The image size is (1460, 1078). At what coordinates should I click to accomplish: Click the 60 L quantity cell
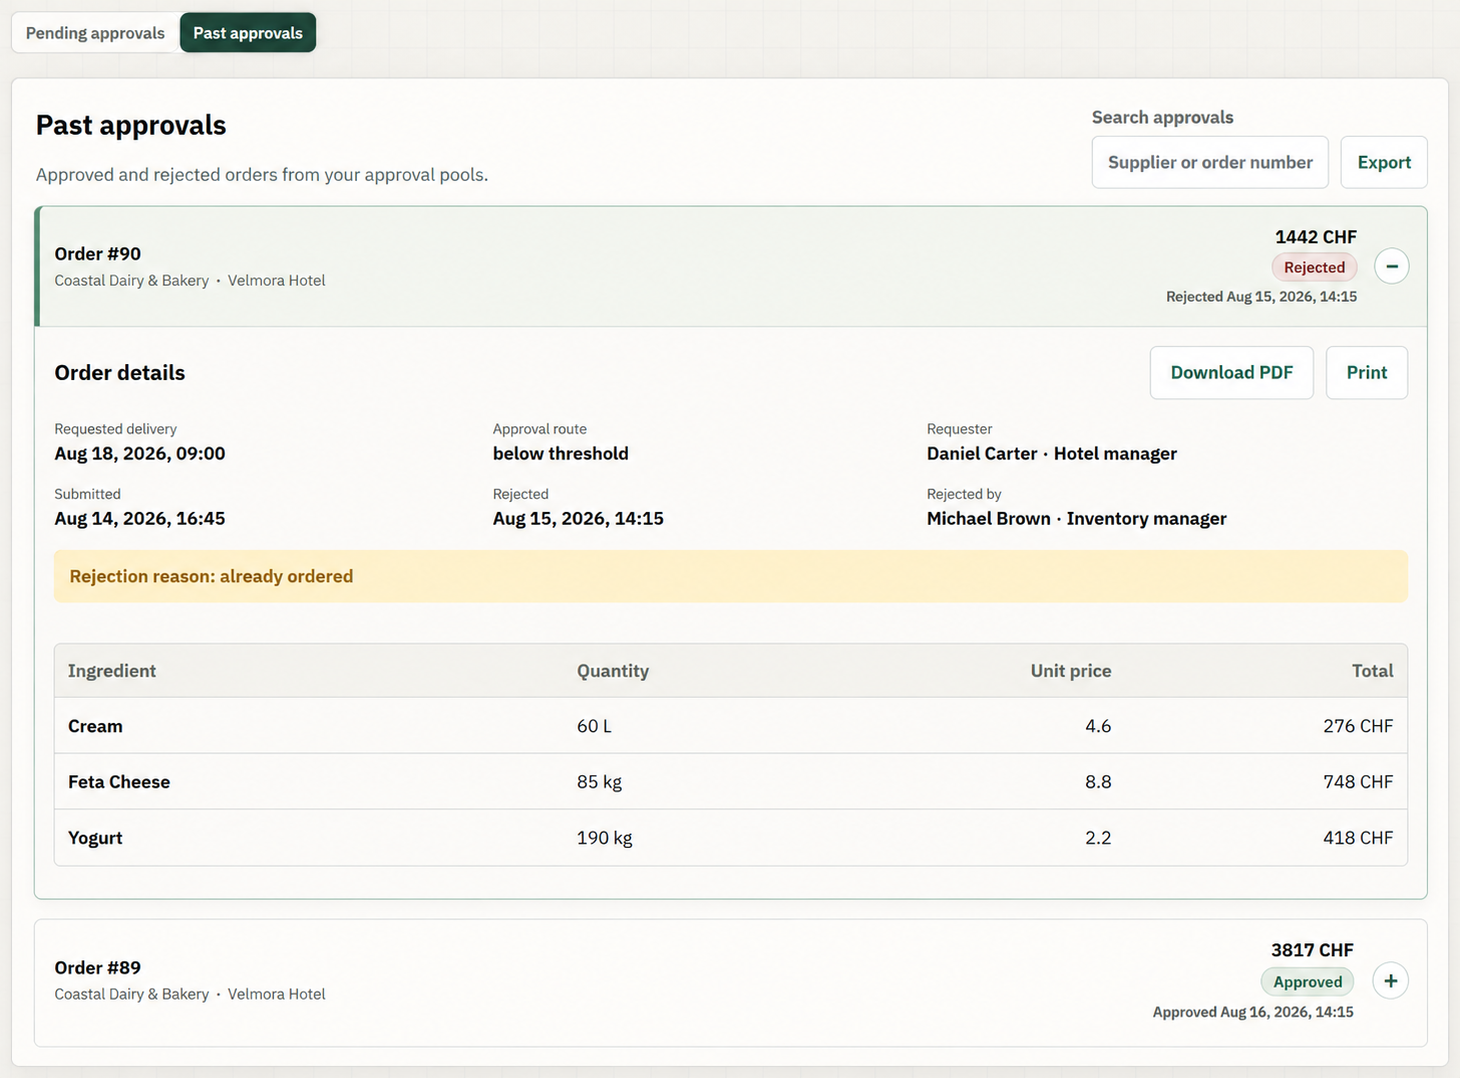click(594, 726)
